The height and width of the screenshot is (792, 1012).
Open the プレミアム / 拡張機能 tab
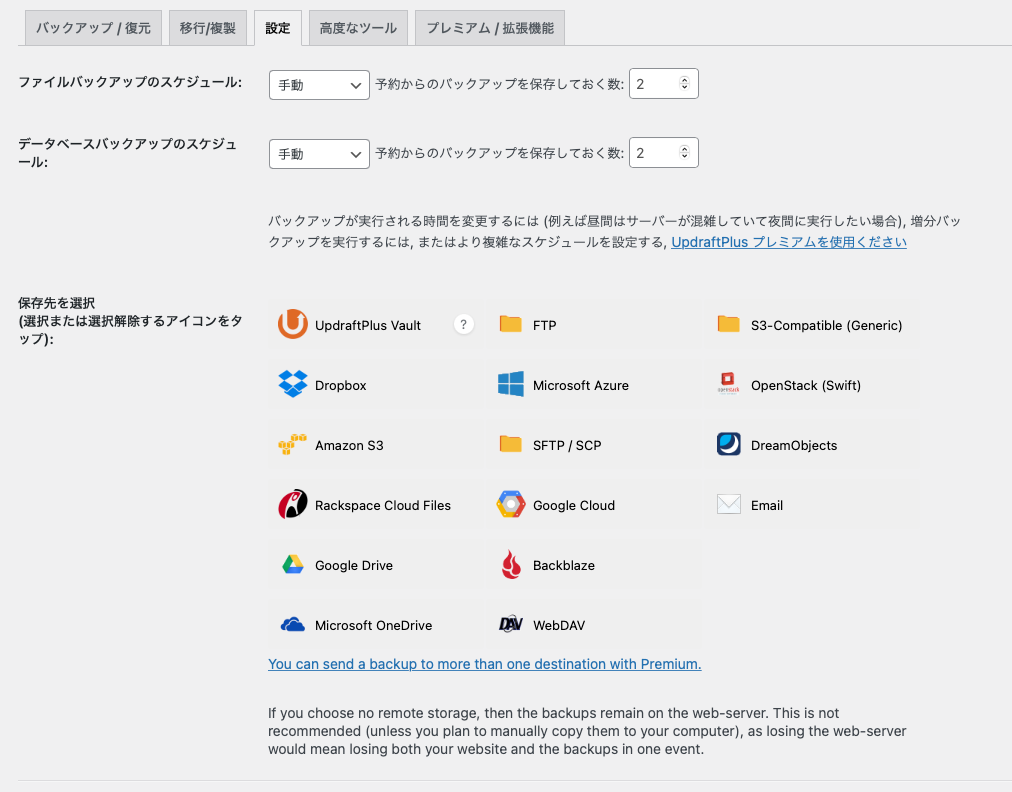point(490,28)
